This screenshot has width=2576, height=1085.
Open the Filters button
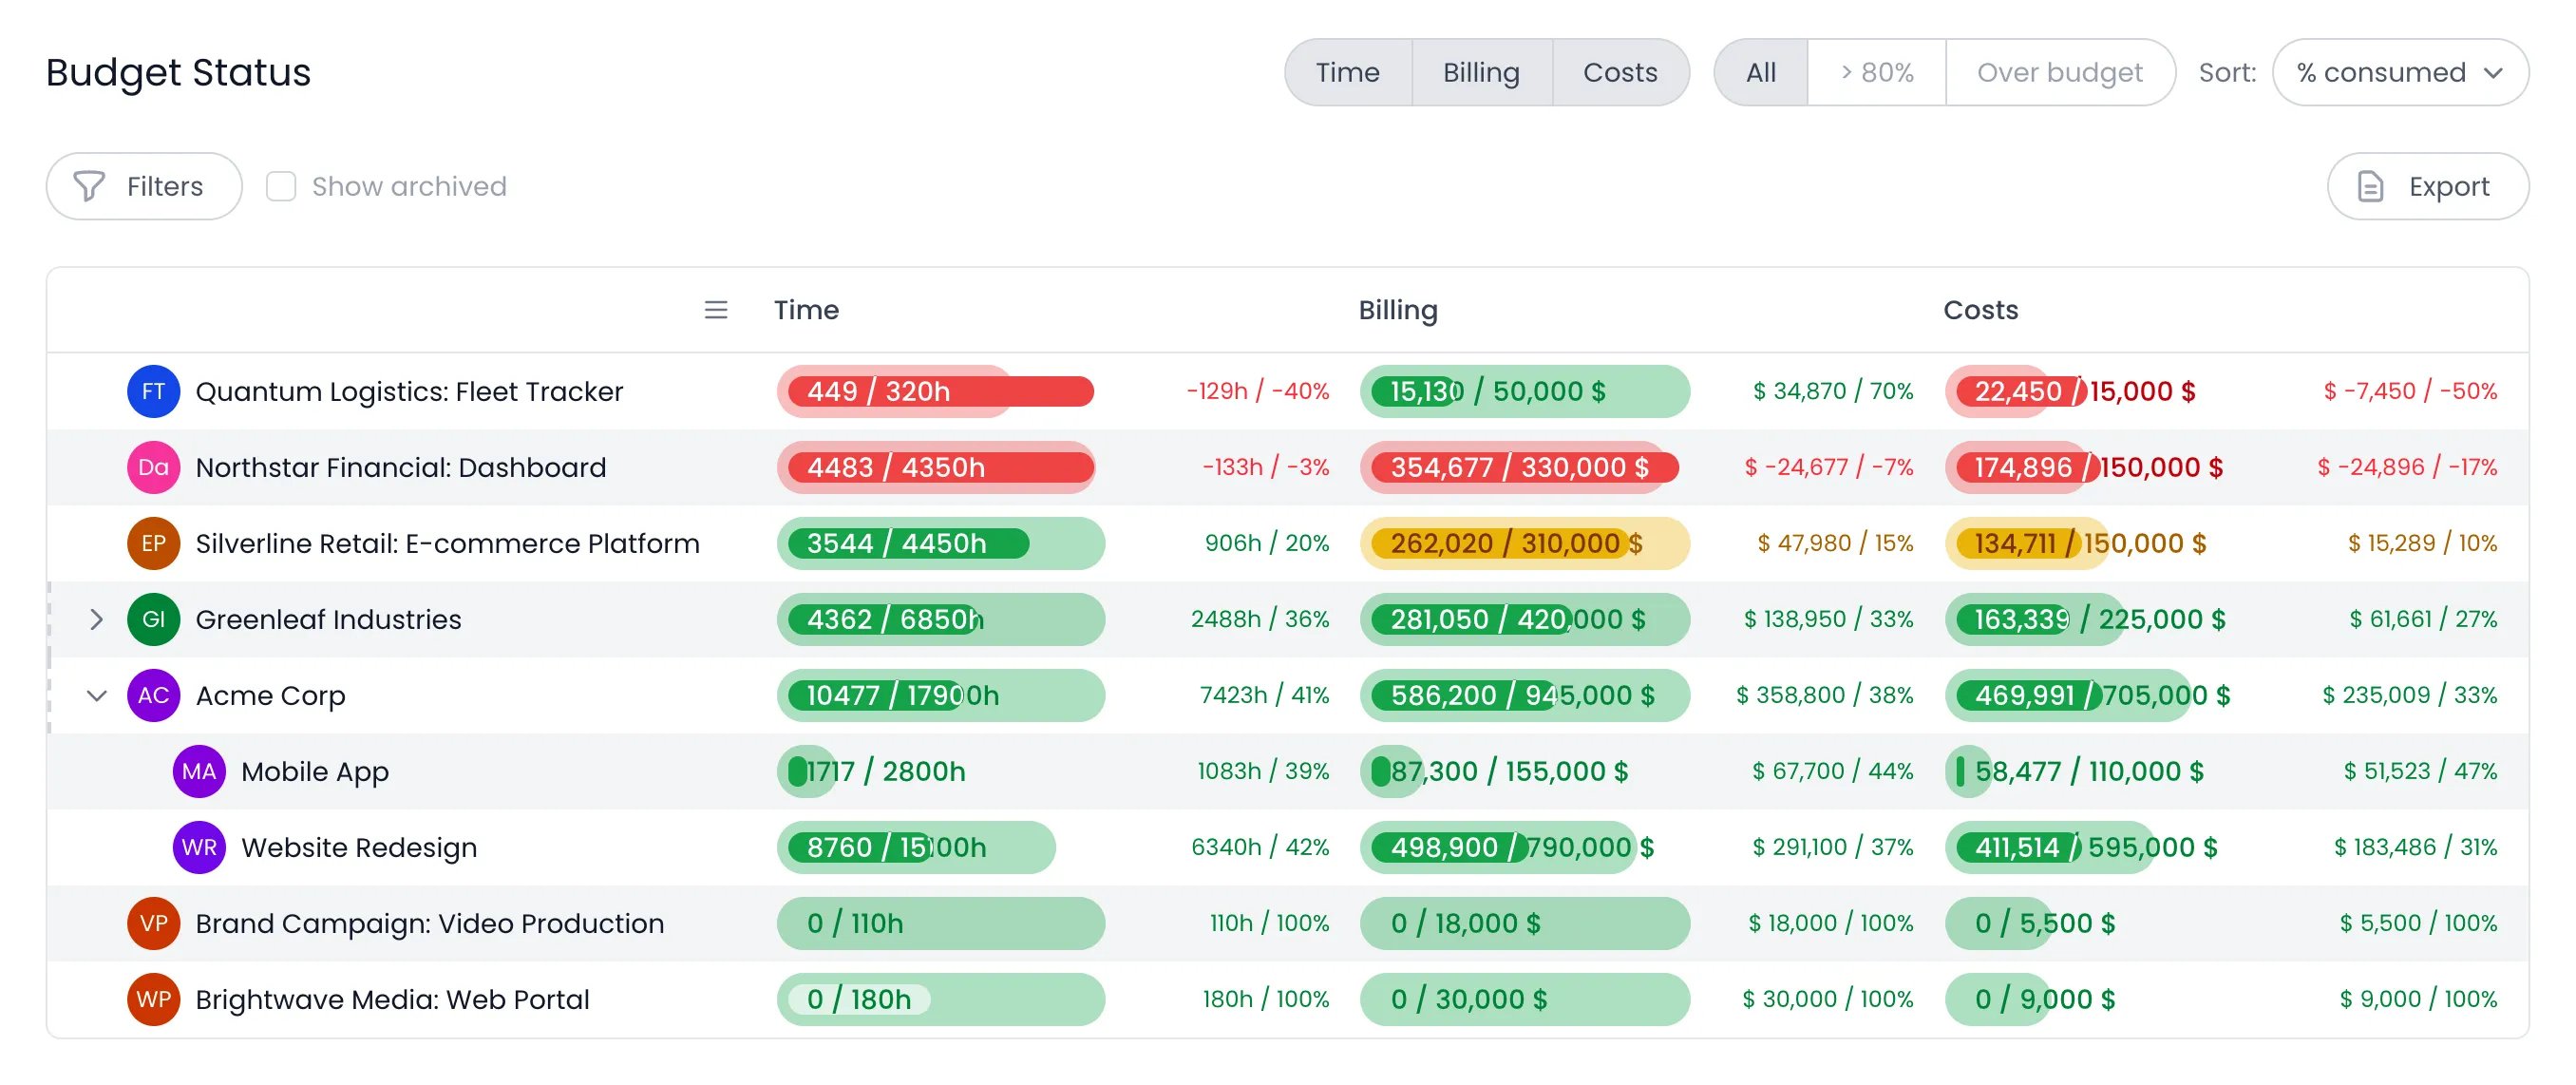(x=144, y=186)
